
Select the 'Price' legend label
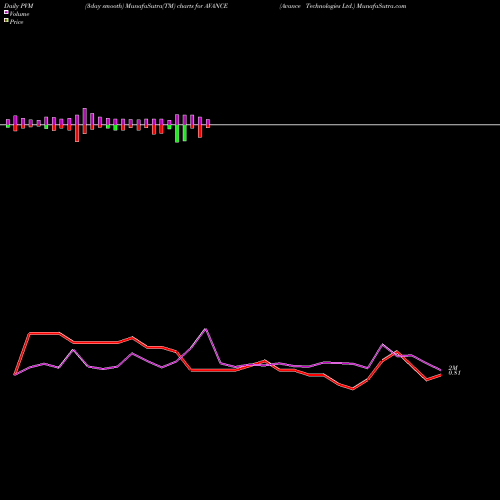16,22
